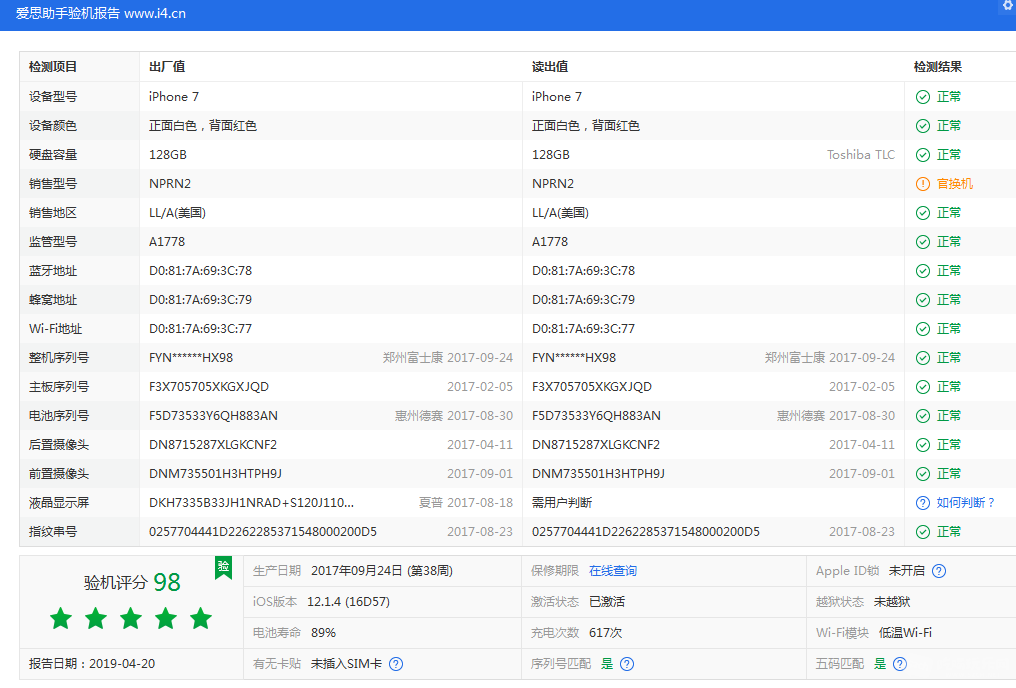Click the 验机评分 98 score
The width and height of the screenshot is (1016, 688).
tap(132, 582)
